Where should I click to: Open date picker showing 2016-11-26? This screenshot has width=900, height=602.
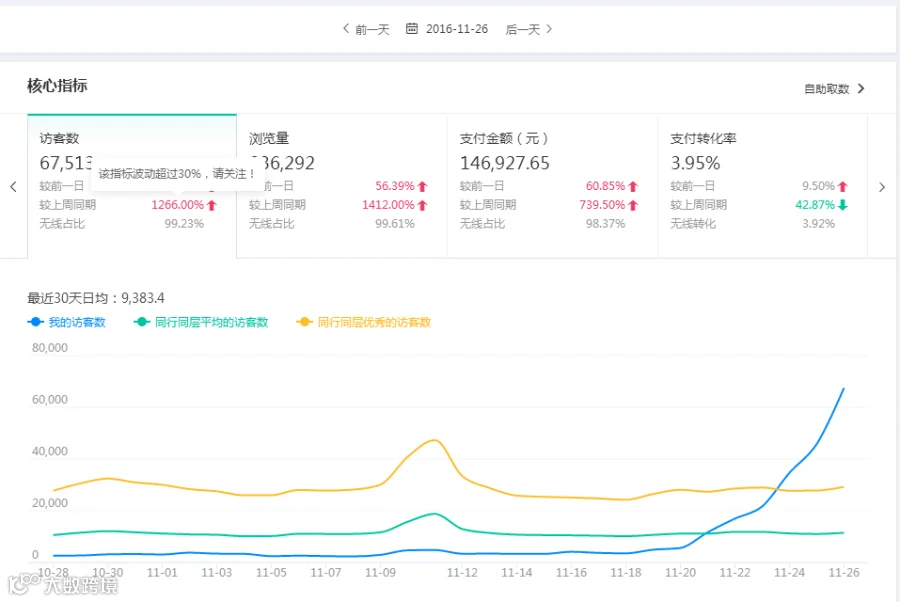tap(457, 29)
